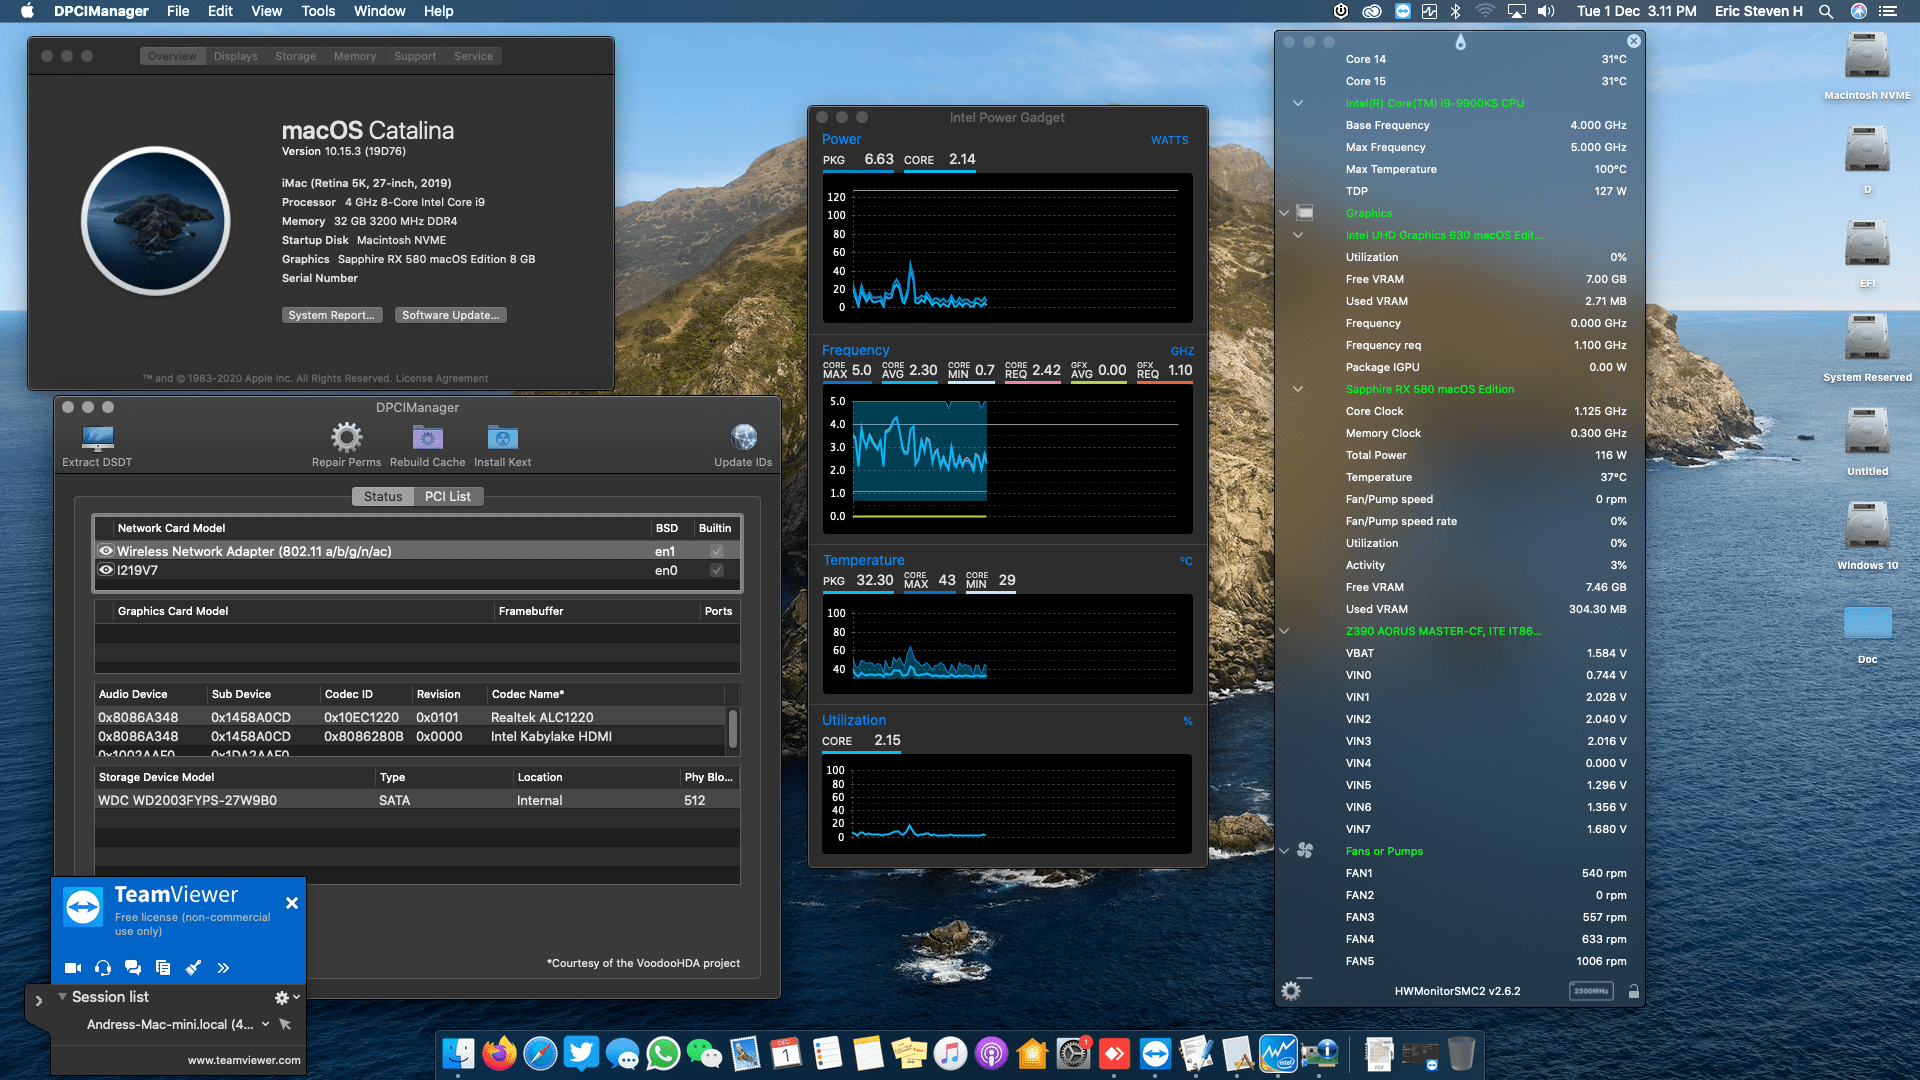Screen dimensions: 1920x1080
Task: Open Spotlight search in menu bar
Action: (1825, 11)
